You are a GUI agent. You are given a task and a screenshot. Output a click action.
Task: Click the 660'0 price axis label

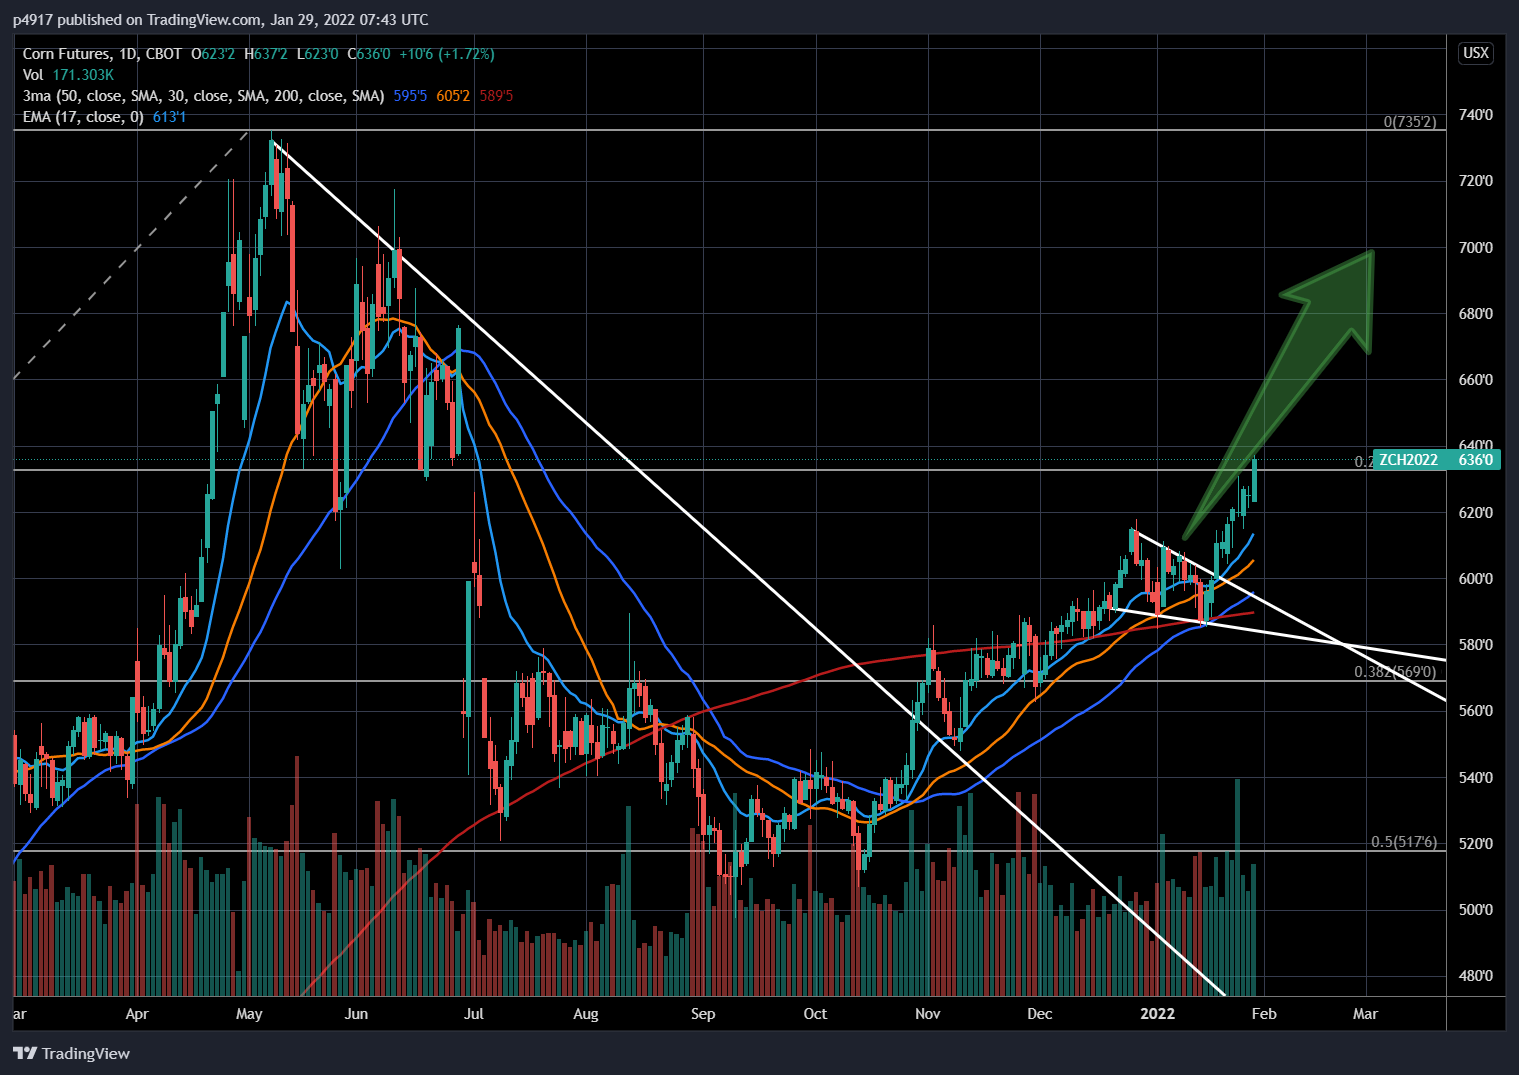(1476, 380)
